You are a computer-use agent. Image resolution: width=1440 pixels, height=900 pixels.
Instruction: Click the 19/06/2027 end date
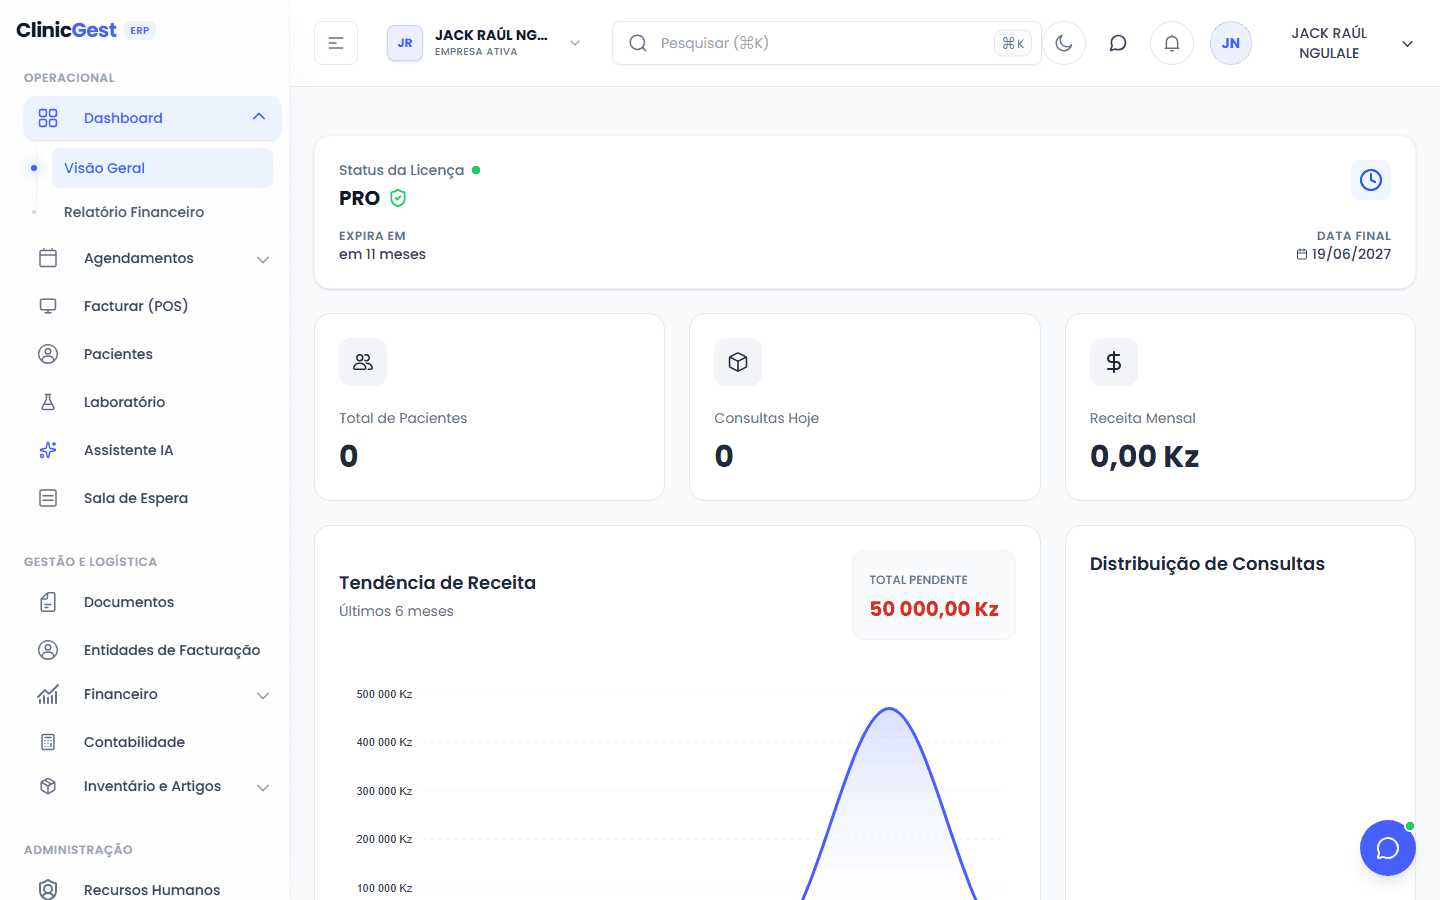click(1351, 254)
